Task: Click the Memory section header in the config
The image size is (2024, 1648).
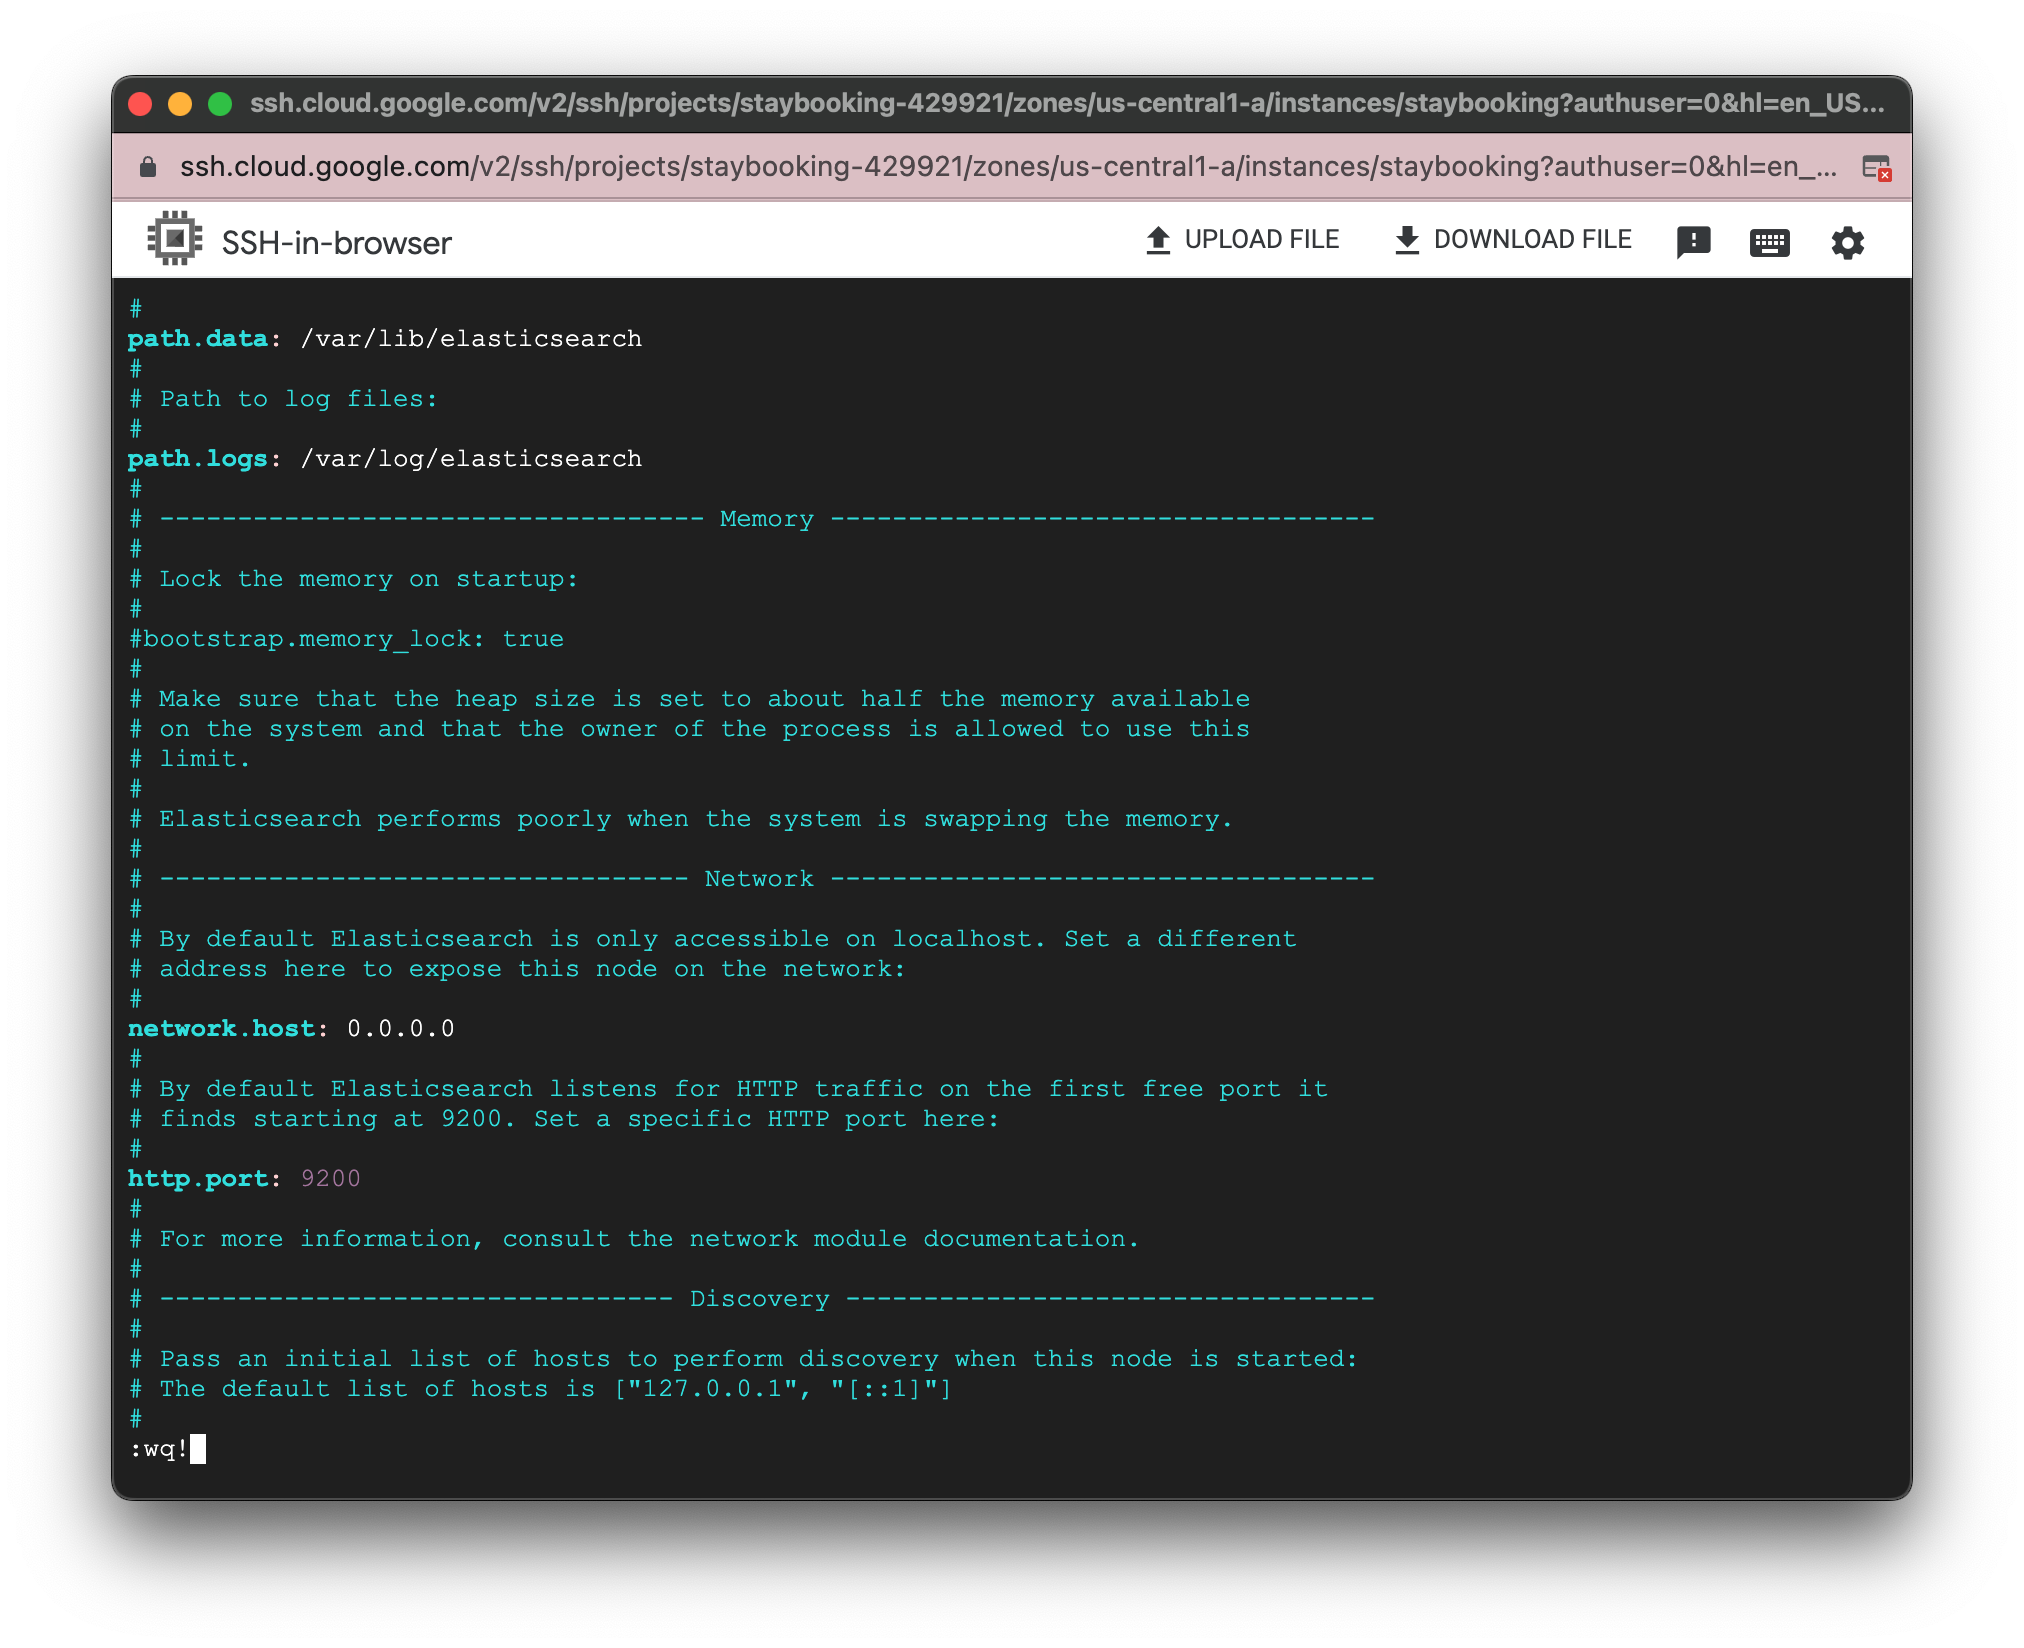Action: click(x=765, y=518)
